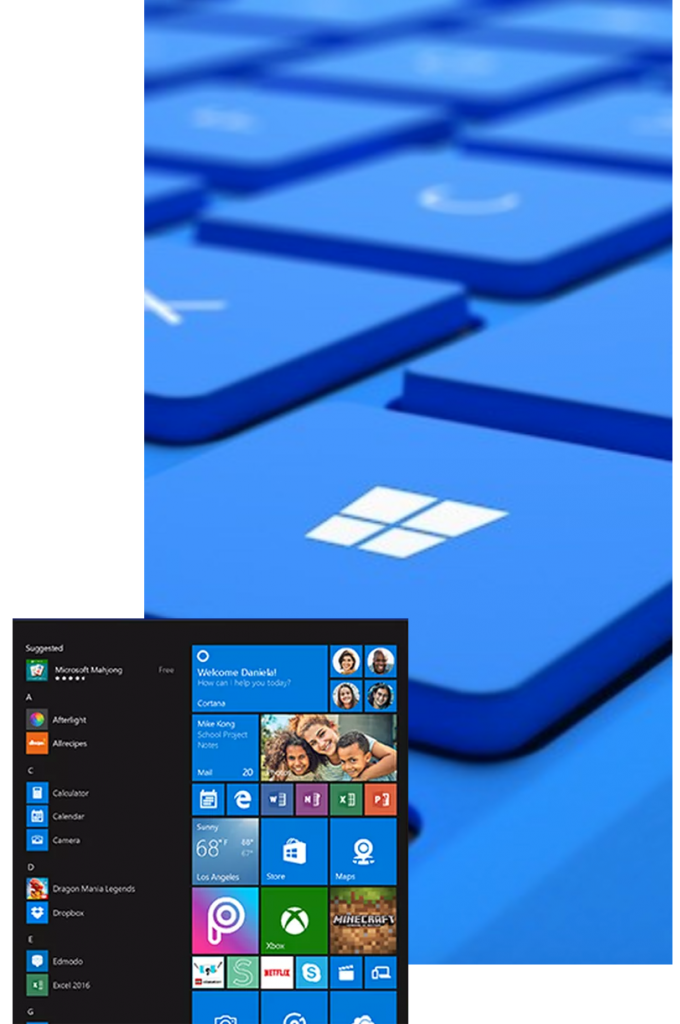
Task: Click the letter C group header
Action: [30, 770]
